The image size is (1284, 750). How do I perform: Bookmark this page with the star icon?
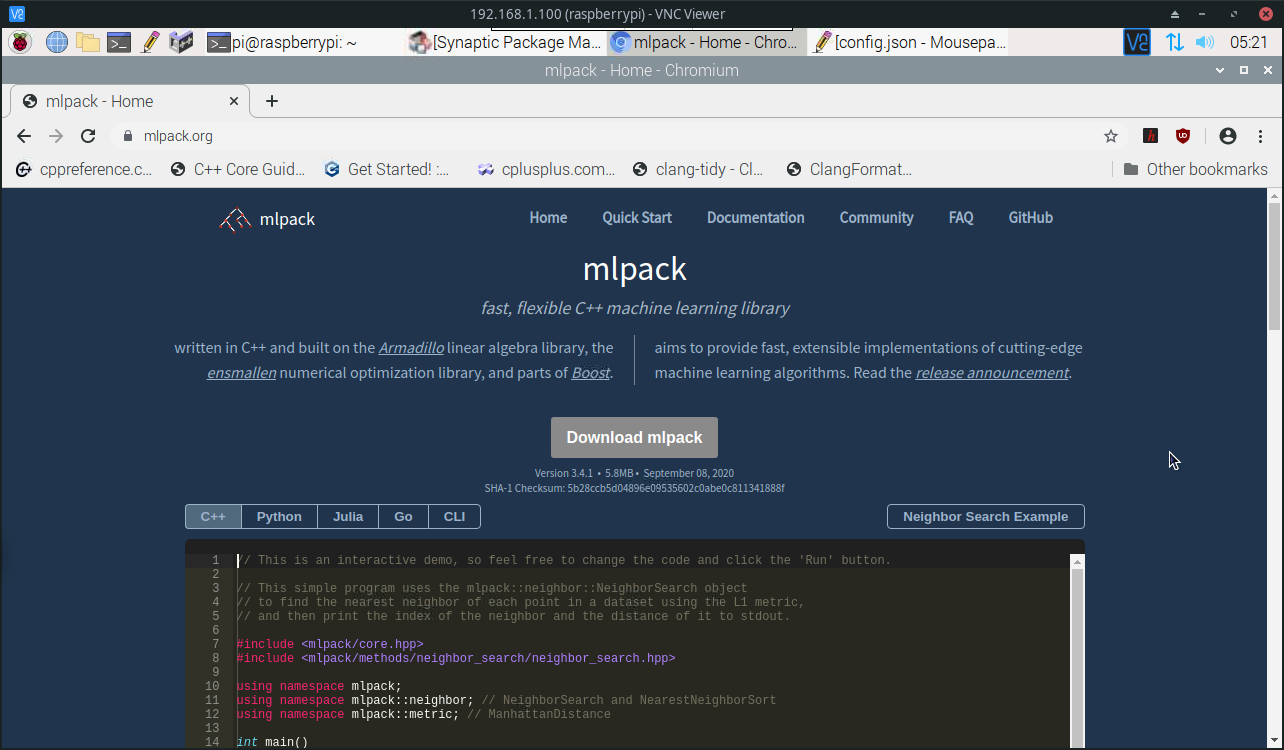[x=1111, y=136]
